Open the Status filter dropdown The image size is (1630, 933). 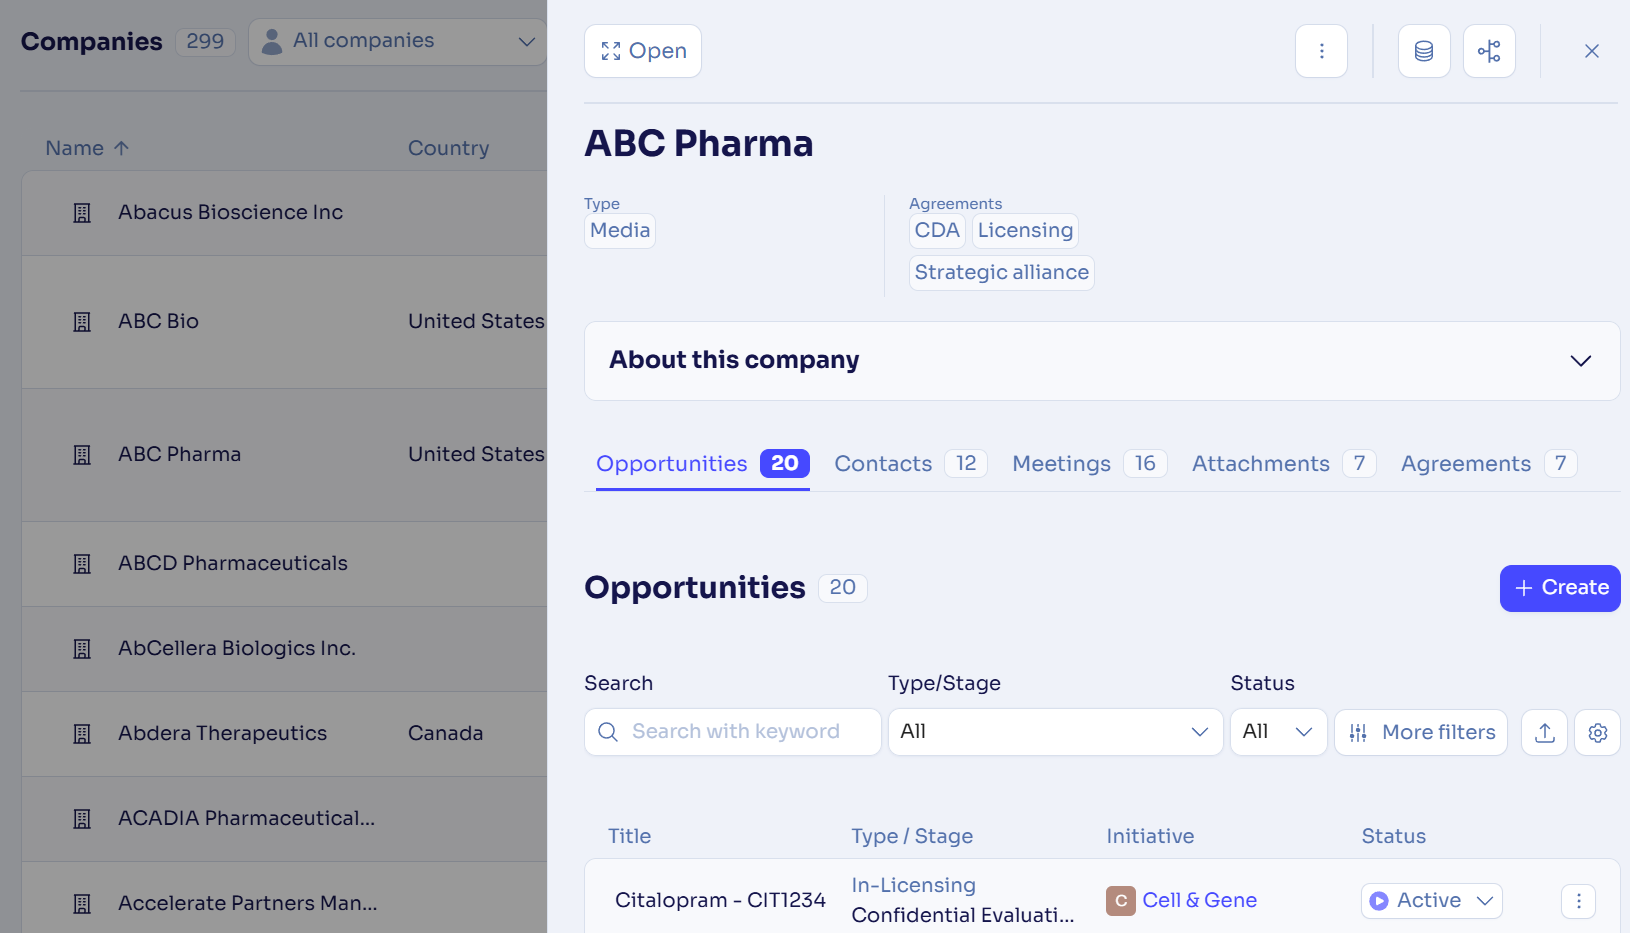click(1278, 732)
